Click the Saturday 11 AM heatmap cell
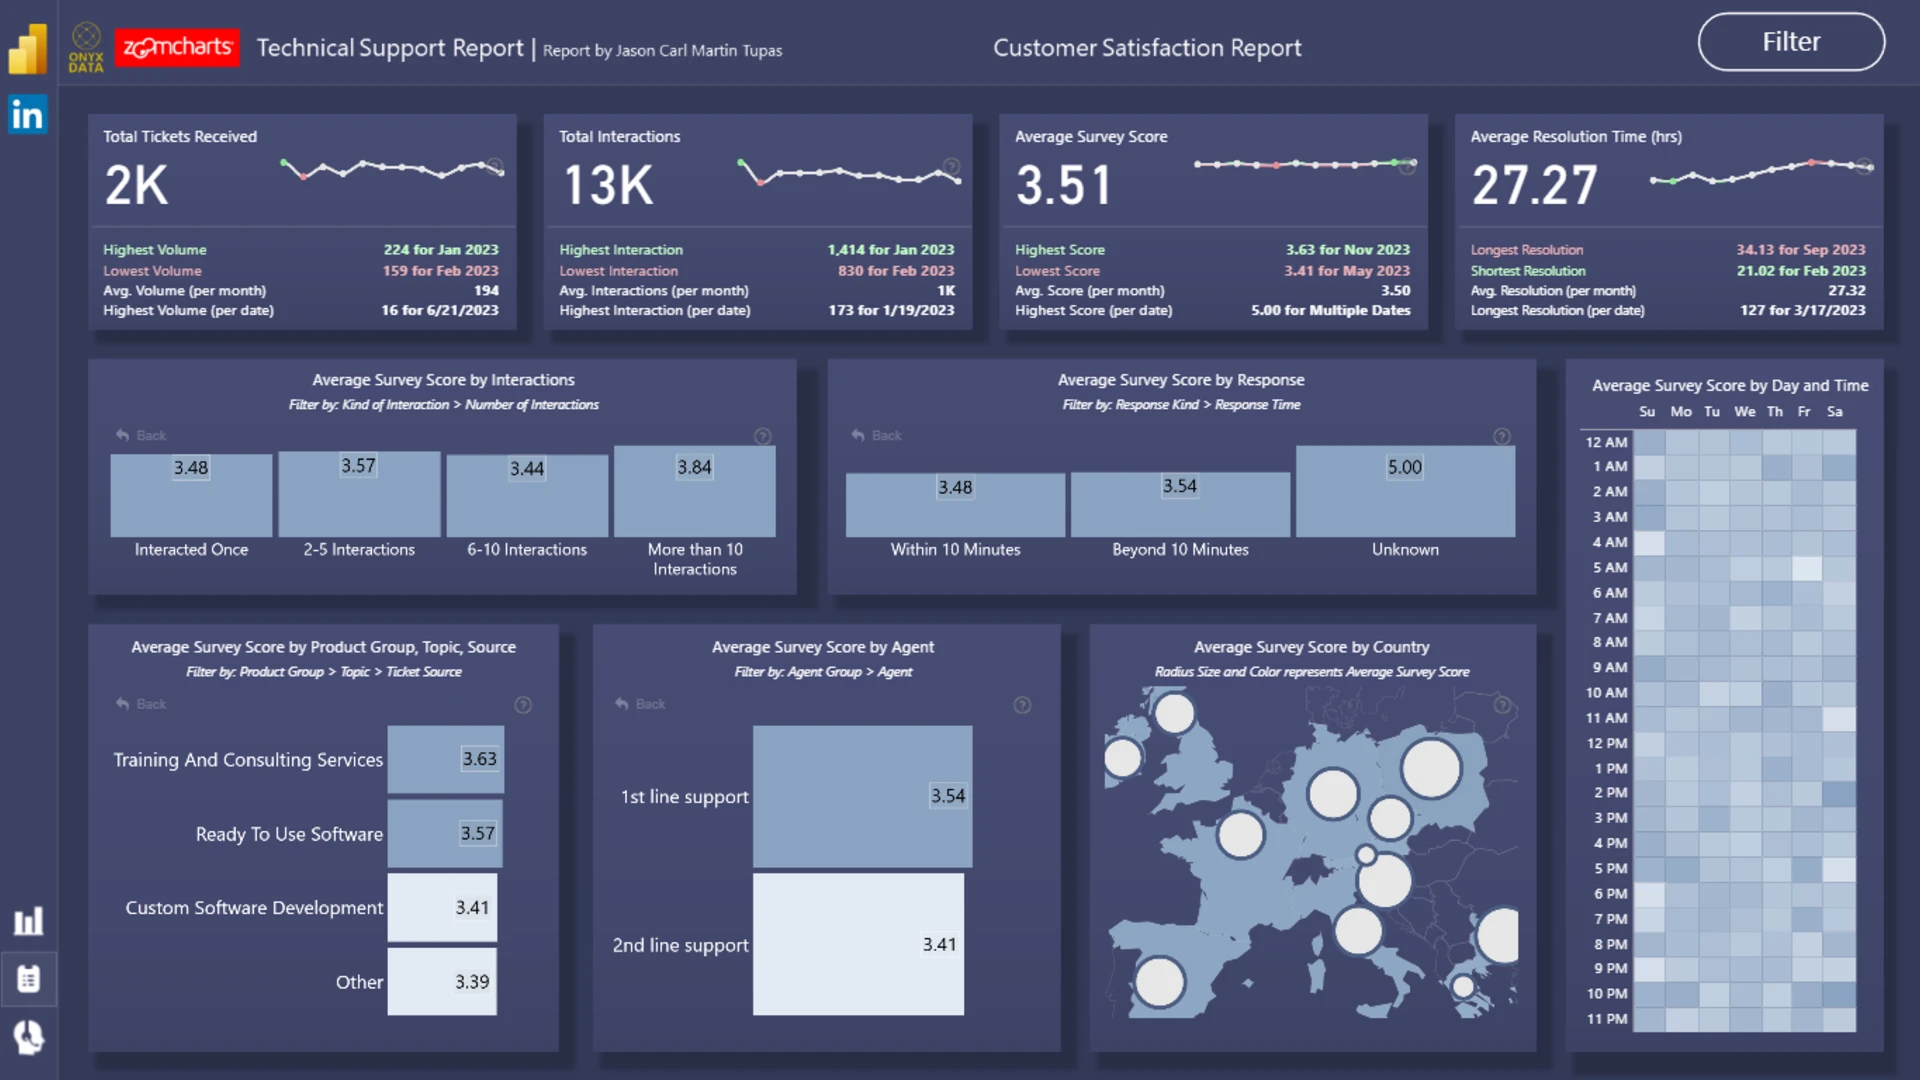Viewport: 1920px width, 1080px height. pos(1838,719)
